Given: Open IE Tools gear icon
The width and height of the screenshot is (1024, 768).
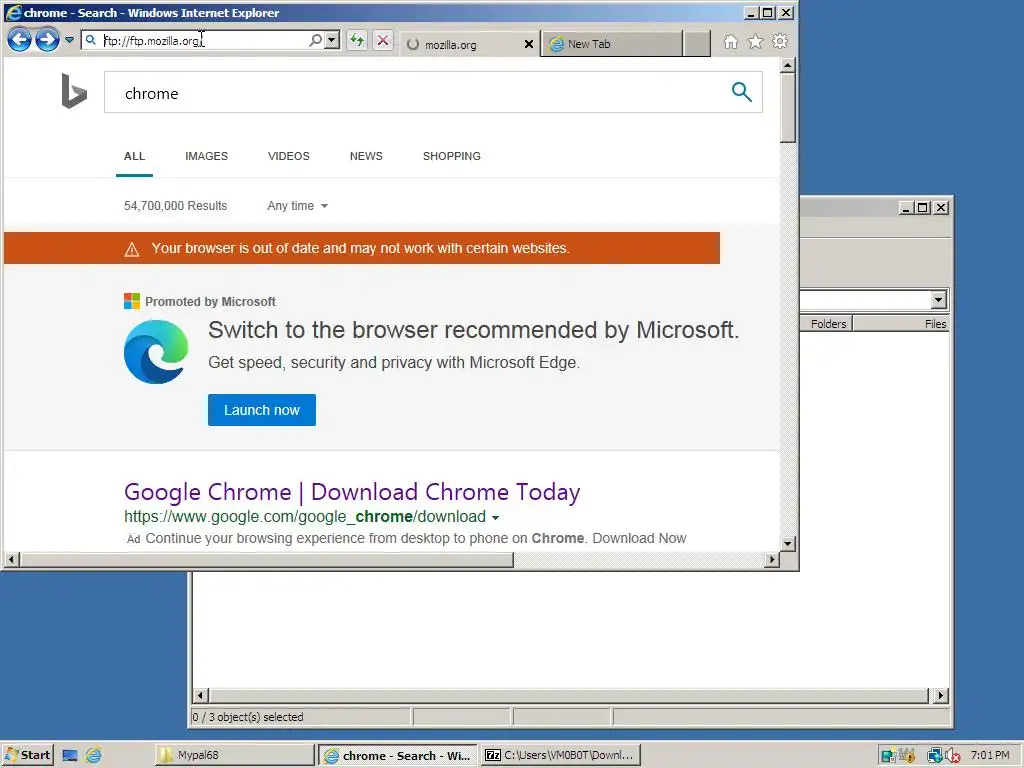Looking at the screenshot, I should [780, 42].
